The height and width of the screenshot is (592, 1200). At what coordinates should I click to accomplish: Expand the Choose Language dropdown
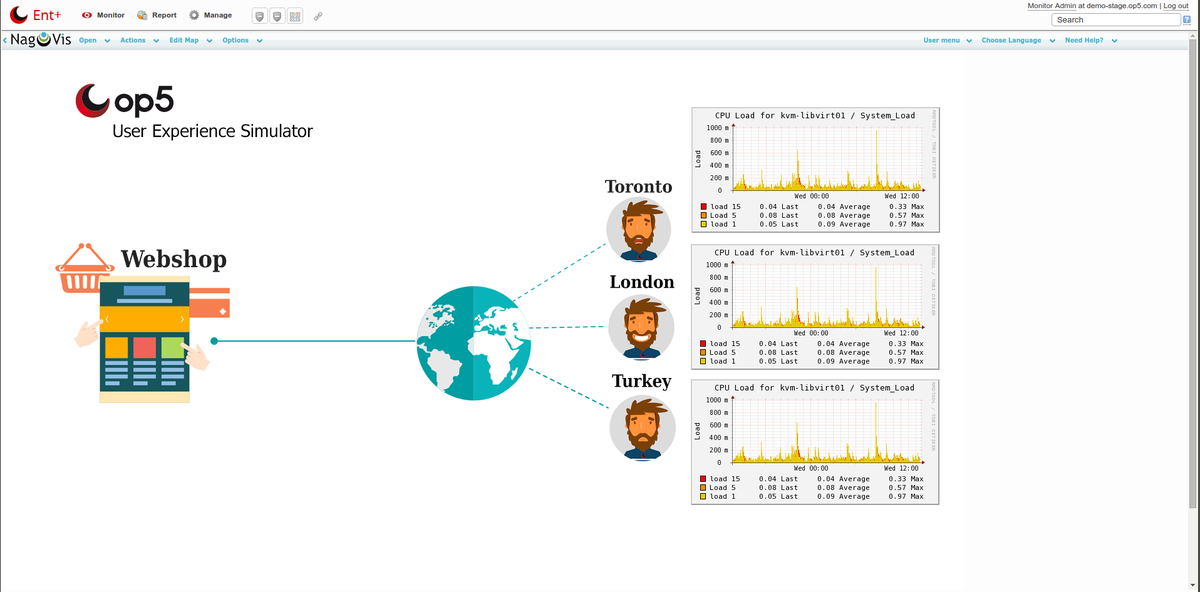point(1018,41)
